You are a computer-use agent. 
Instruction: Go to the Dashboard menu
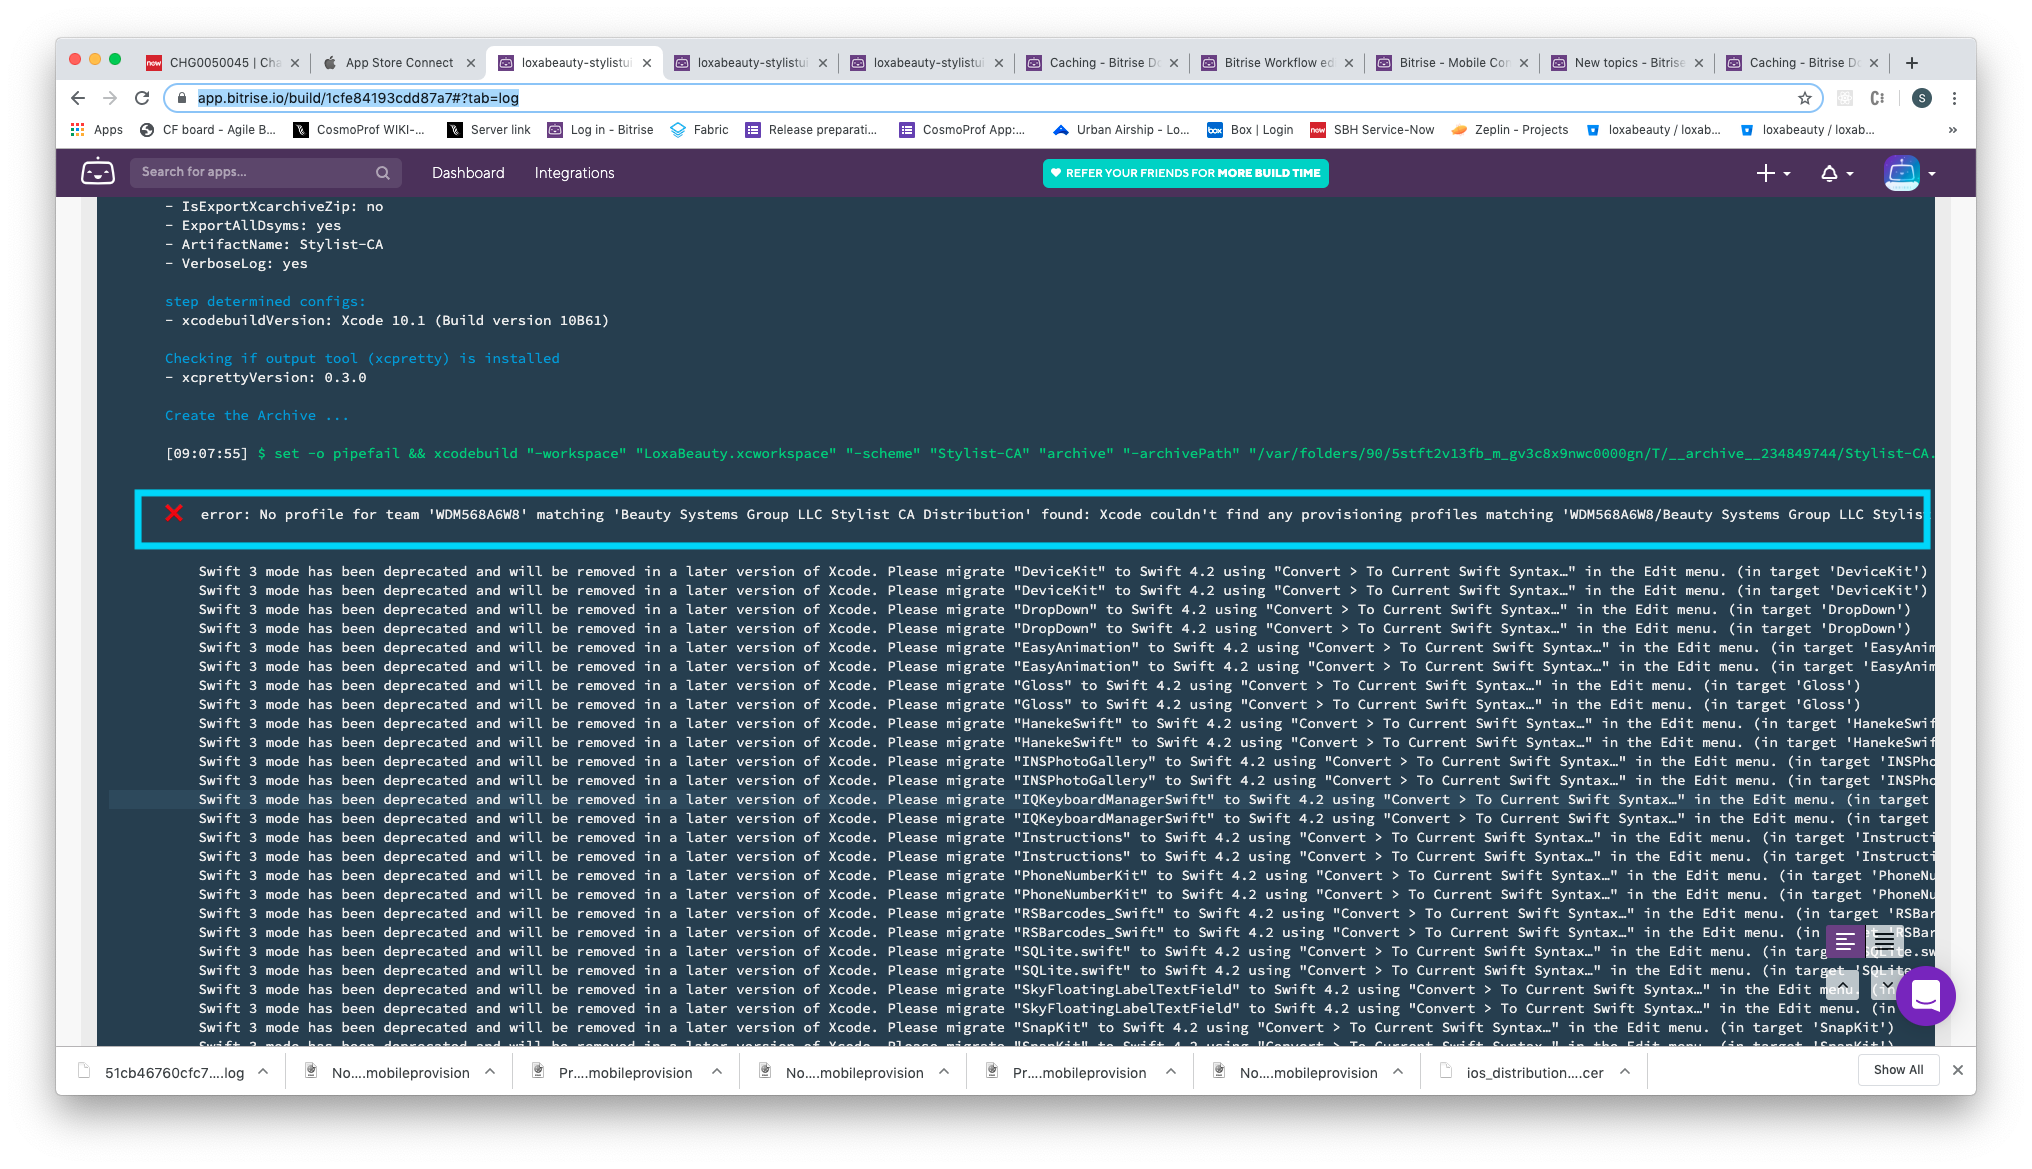pyautogui.click(x=468, y=173)
